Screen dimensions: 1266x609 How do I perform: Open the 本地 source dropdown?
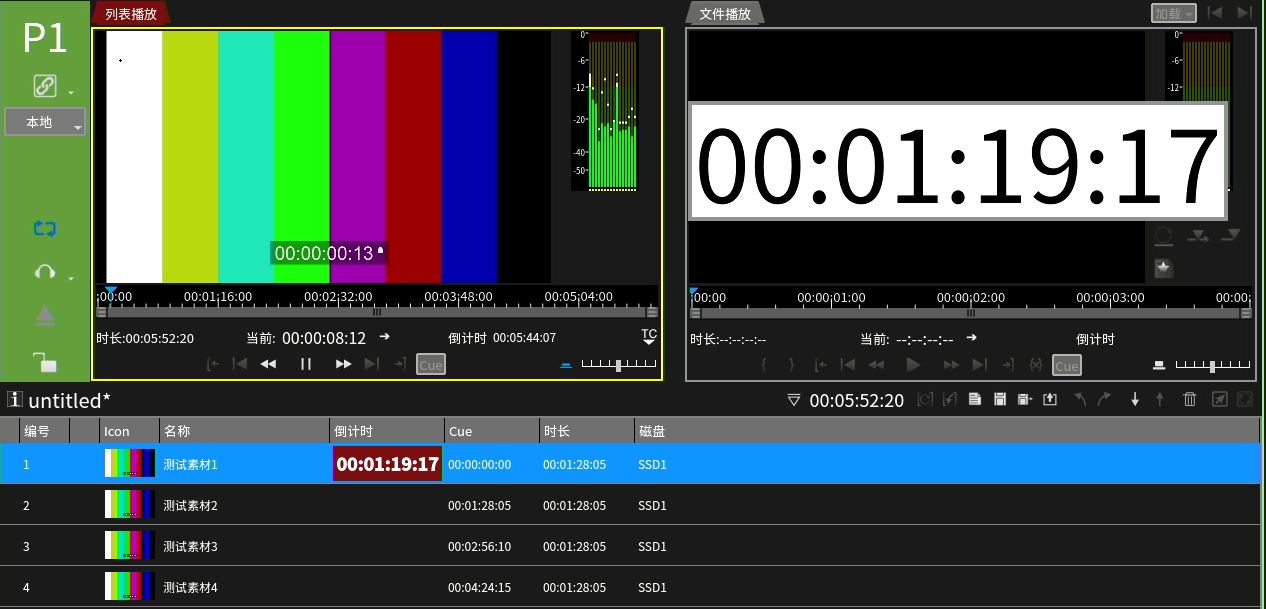(45, 122)
